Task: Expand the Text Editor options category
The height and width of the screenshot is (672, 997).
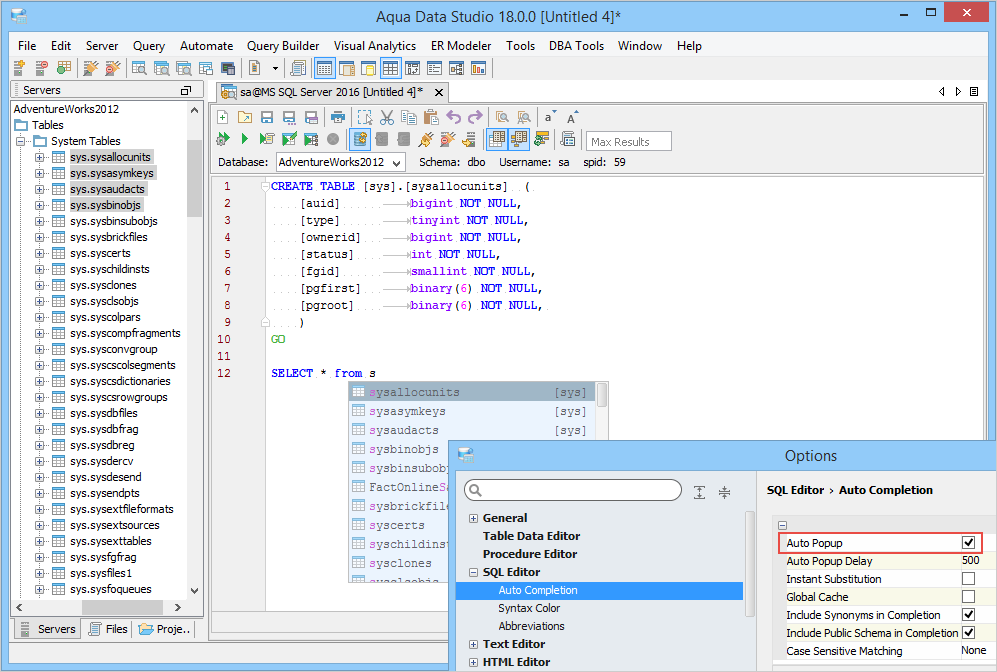Action: pos(473,644)
